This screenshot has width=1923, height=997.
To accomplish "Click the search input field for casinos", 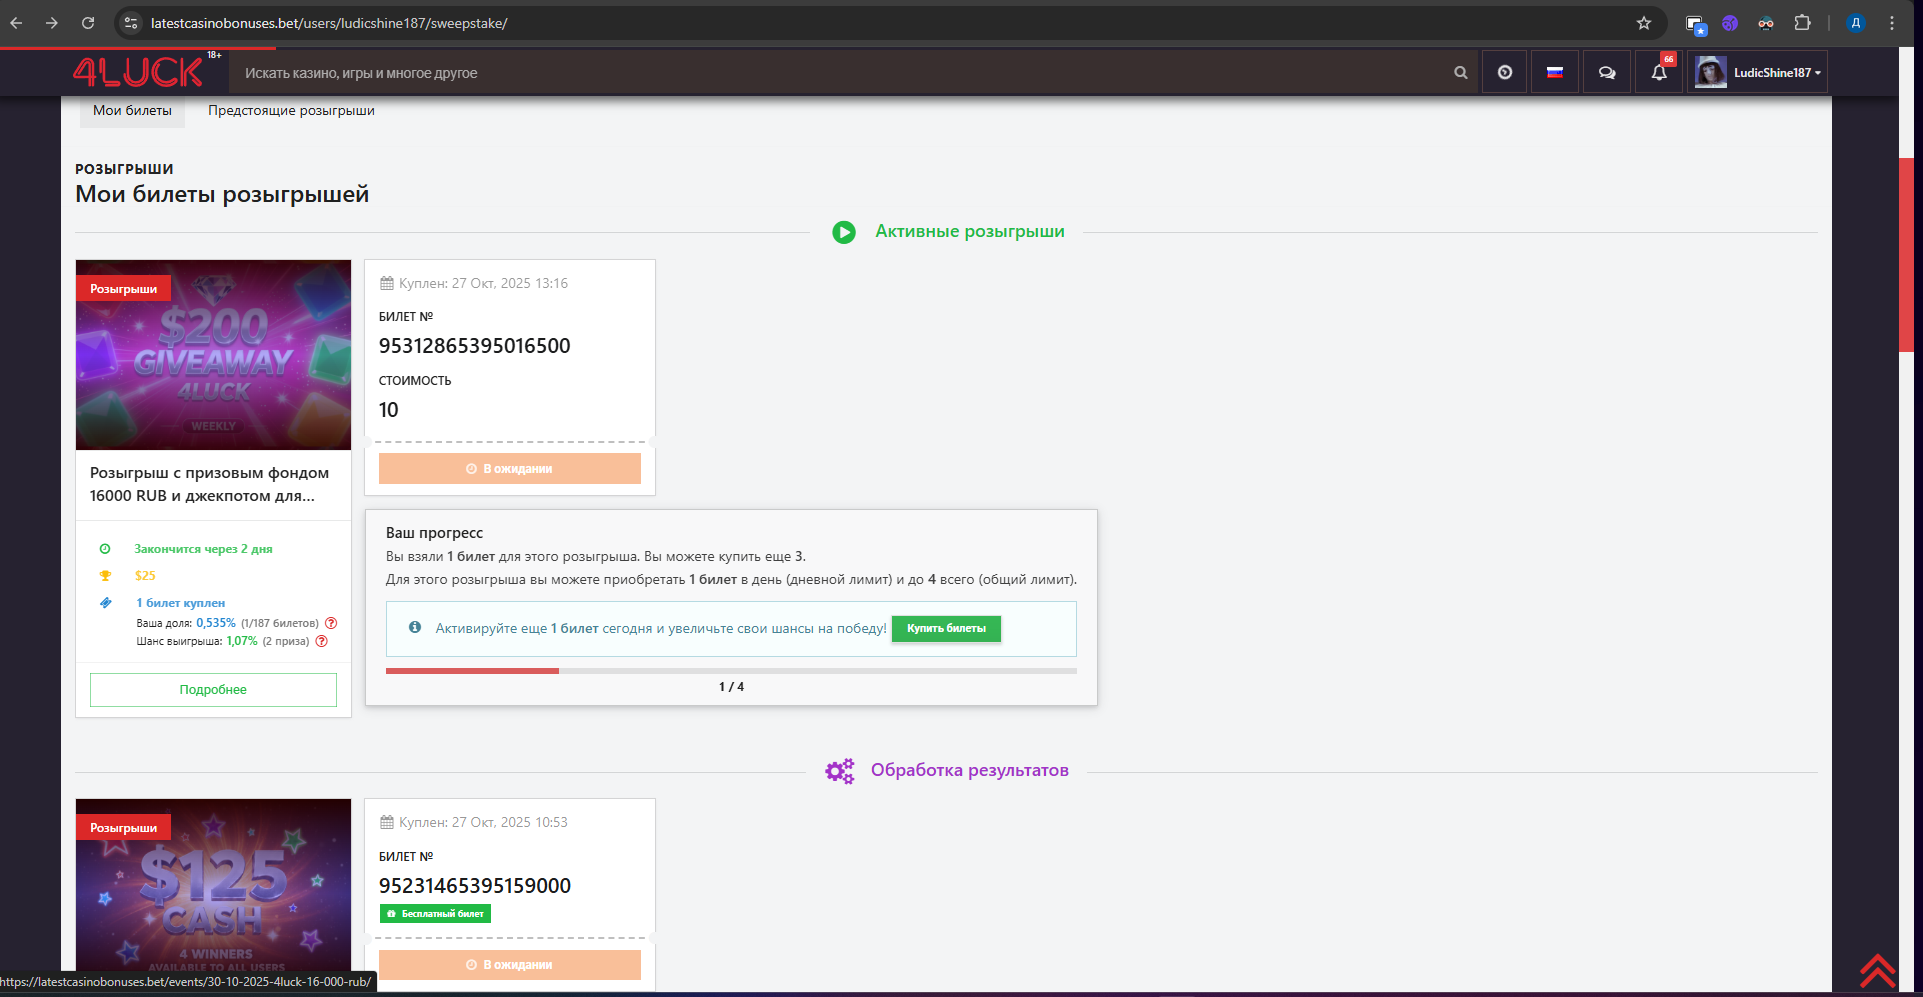I will [840, 73].
